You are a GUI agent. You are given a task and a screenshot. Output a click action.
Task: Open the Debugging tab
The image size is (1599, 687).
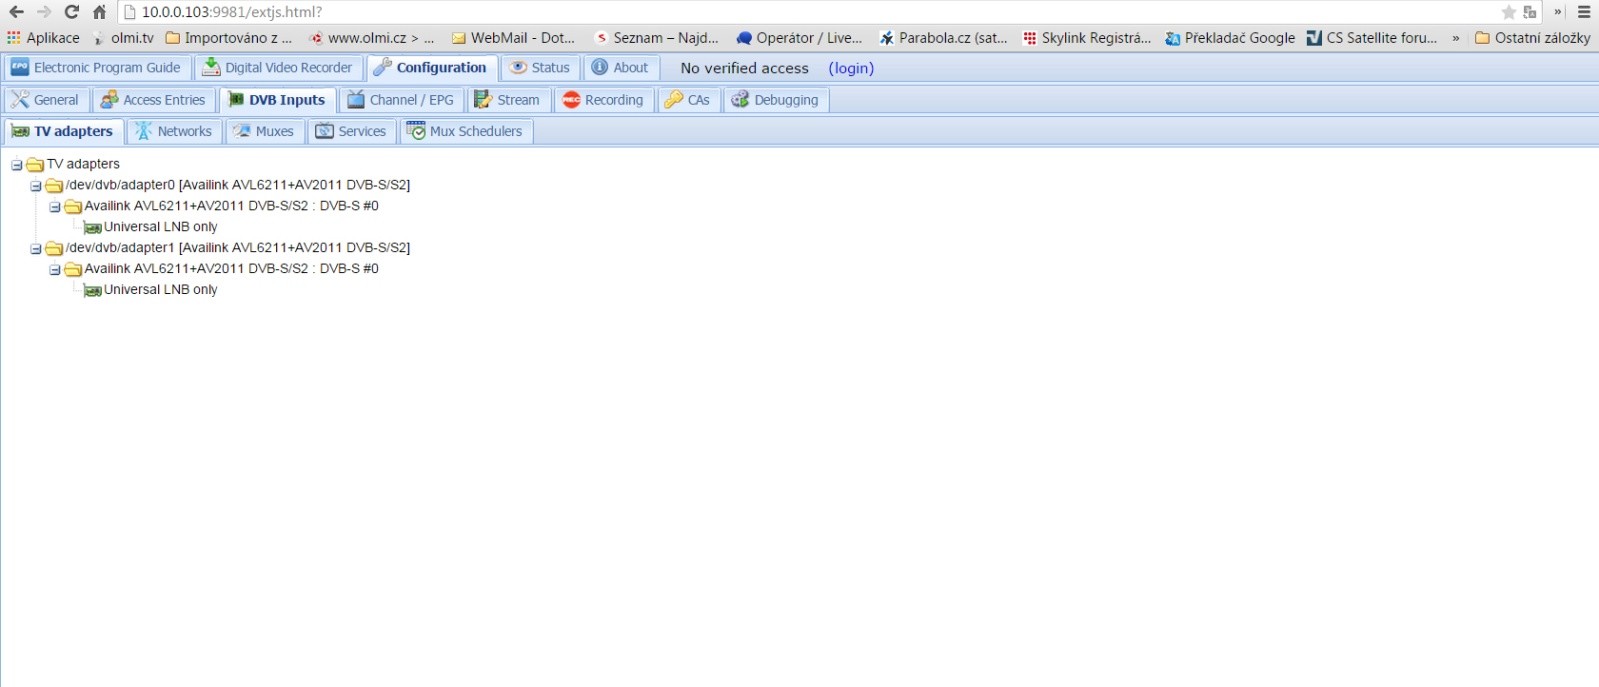tap(776, 100)
